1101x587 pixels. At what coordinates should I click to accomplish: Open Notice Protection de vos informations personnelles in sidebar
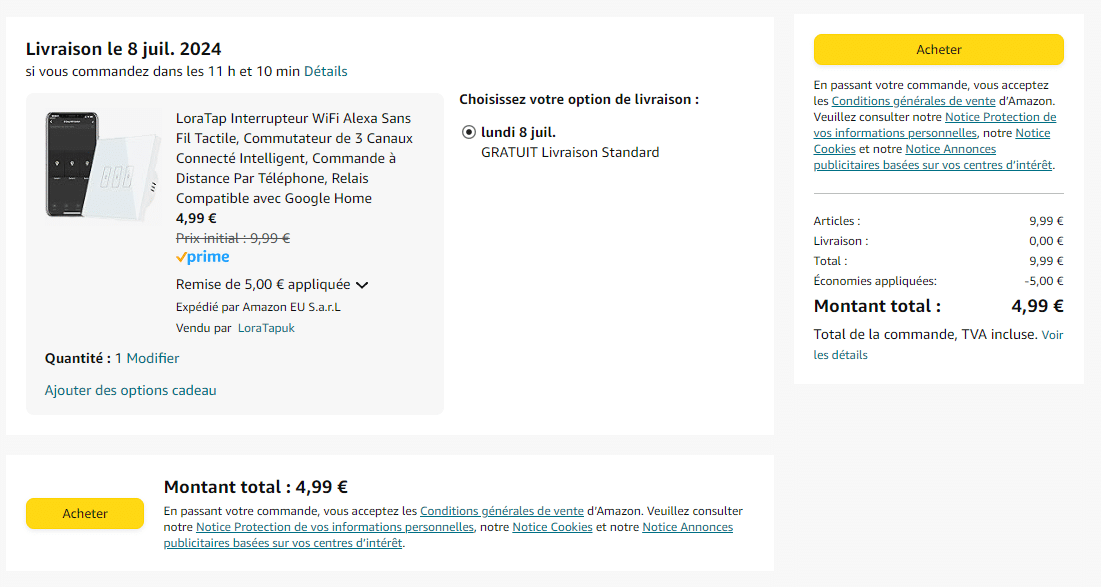point(935,125)
